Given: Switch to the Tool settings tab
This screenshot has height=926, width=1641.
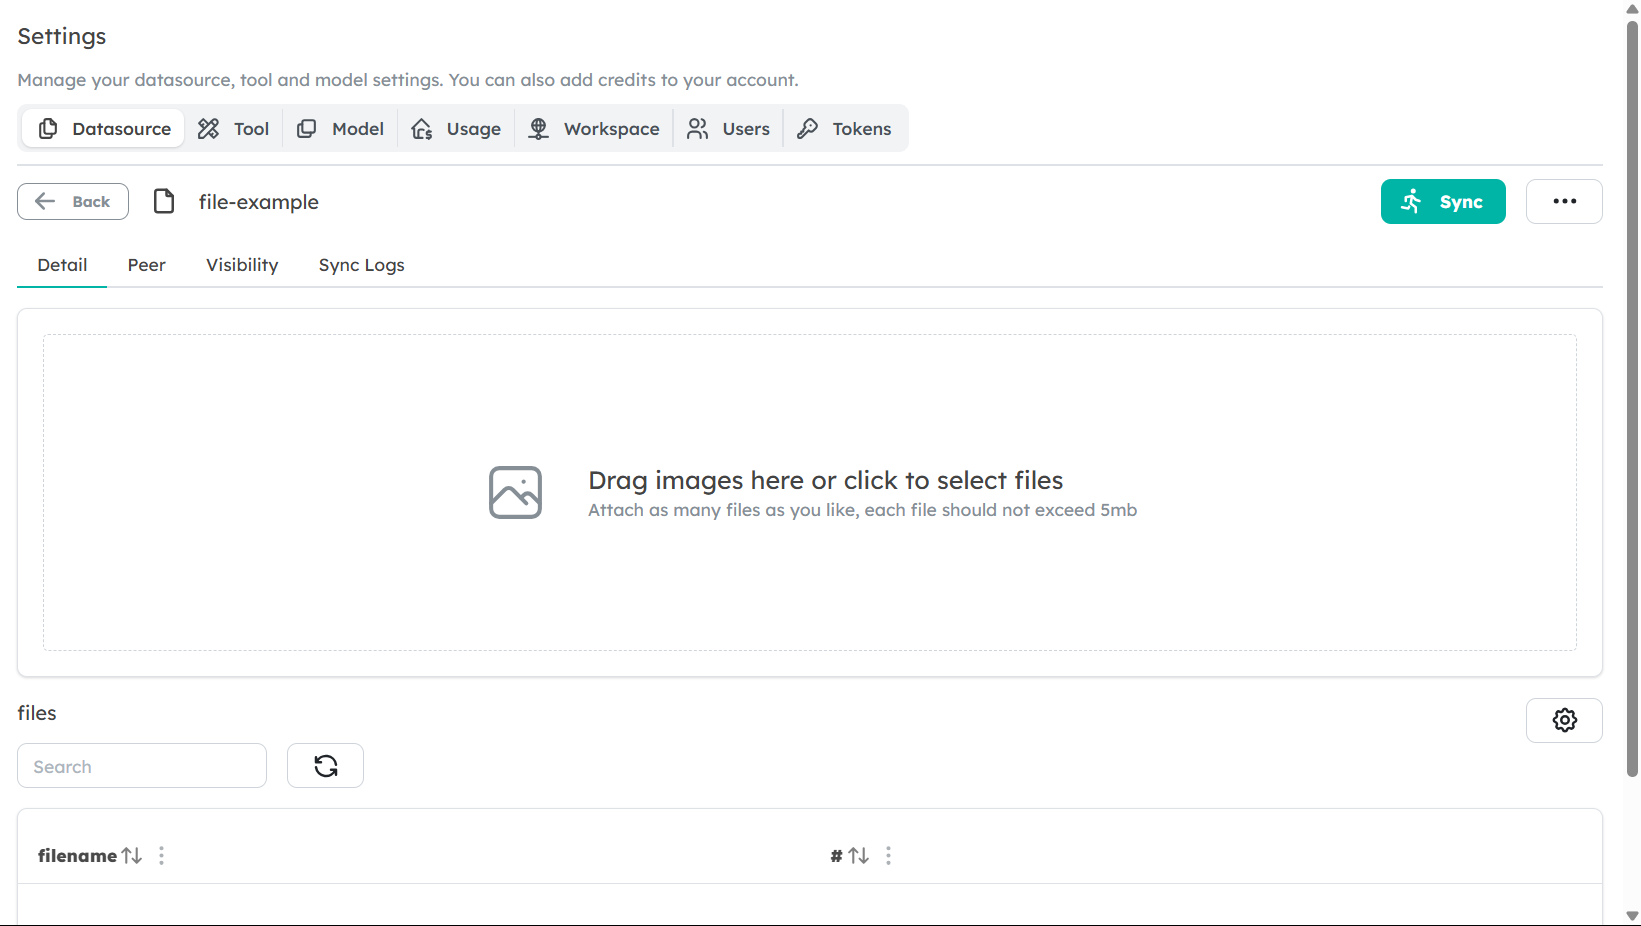Looking at the screenshot, I should (x=234, y=129).
